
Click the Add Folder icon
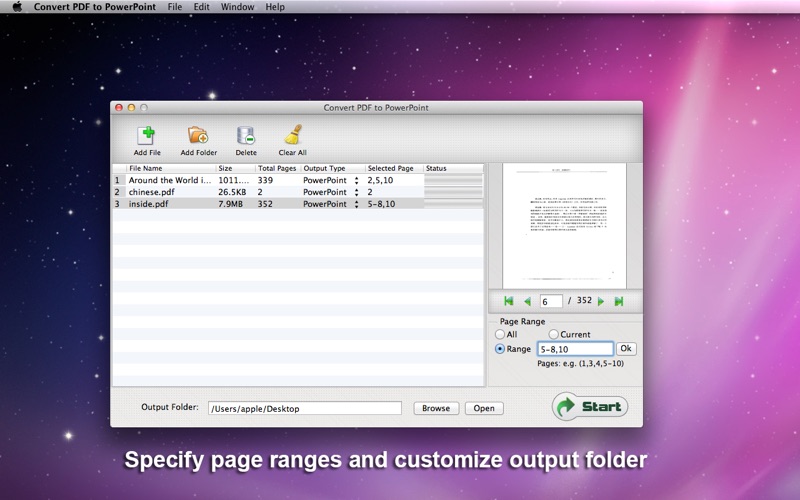point(198,136)
